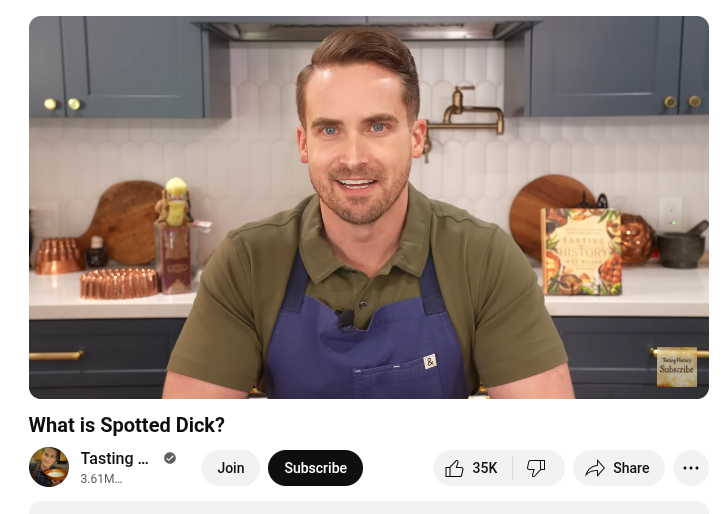725x514 pixels.
Task: Click the video title What is Spotted Dick?
Action: (x=127, y=425)
